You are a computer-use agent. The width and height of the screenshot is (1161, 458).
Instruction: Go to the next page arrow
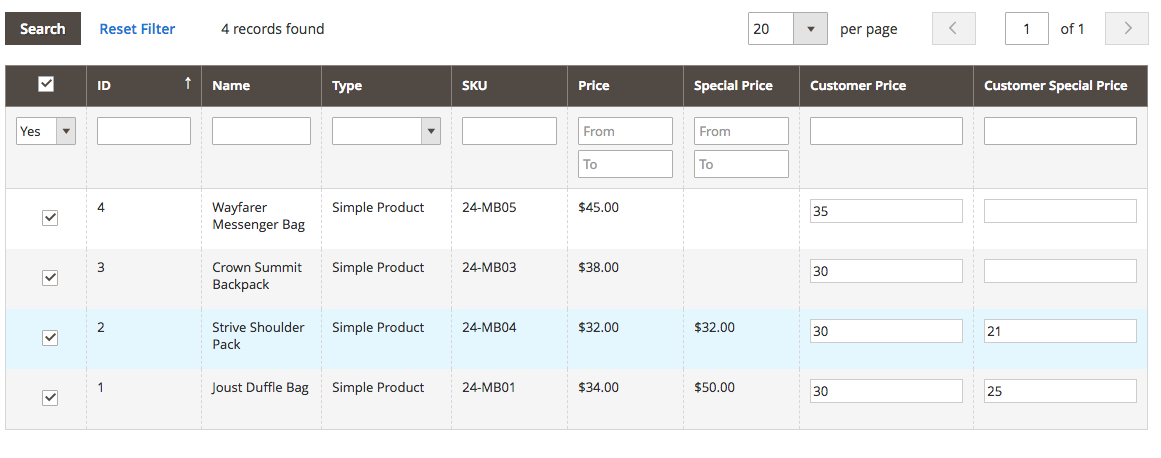point(1127,29)
